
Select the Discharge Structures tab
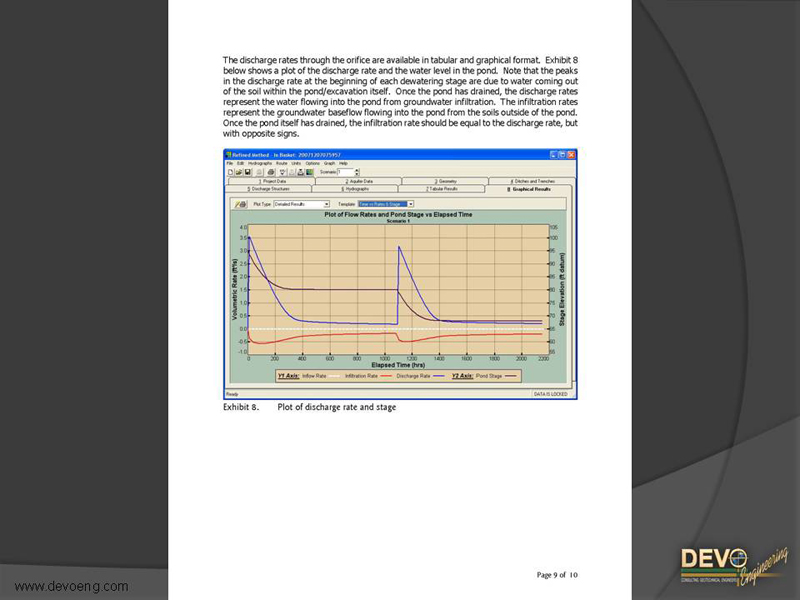[x=269, y=188]
